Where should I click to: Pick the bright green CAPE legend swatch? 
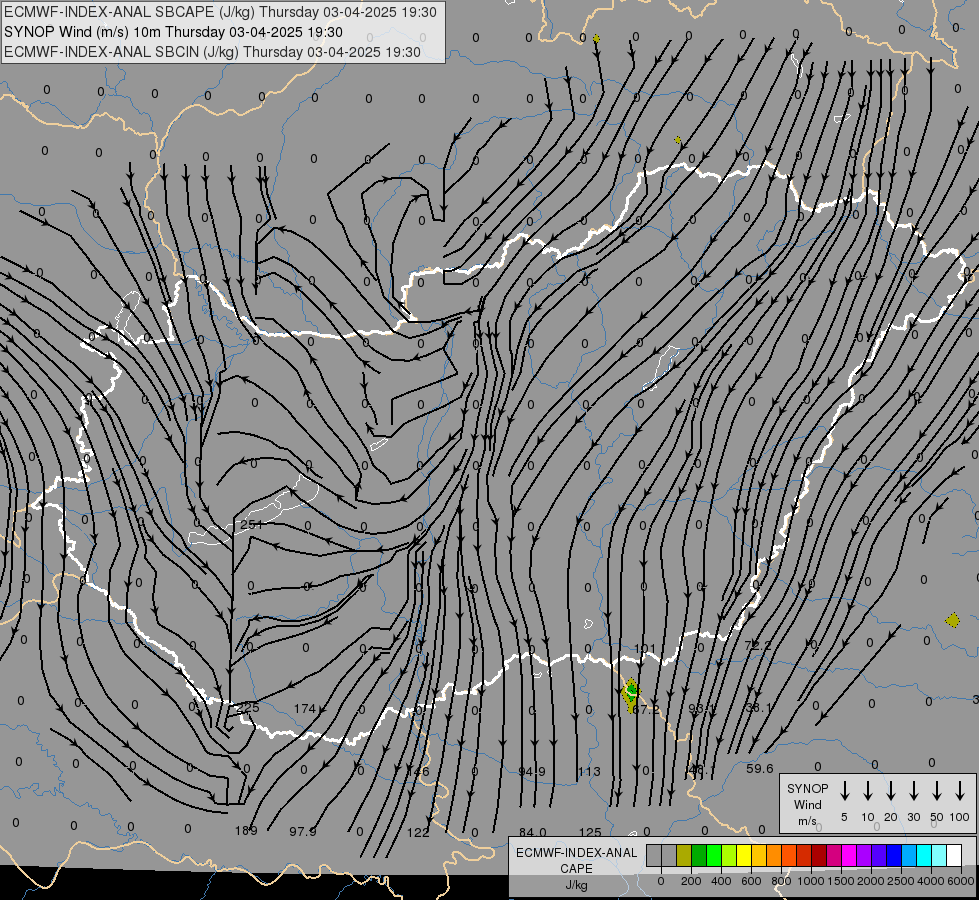coord(714,855)
